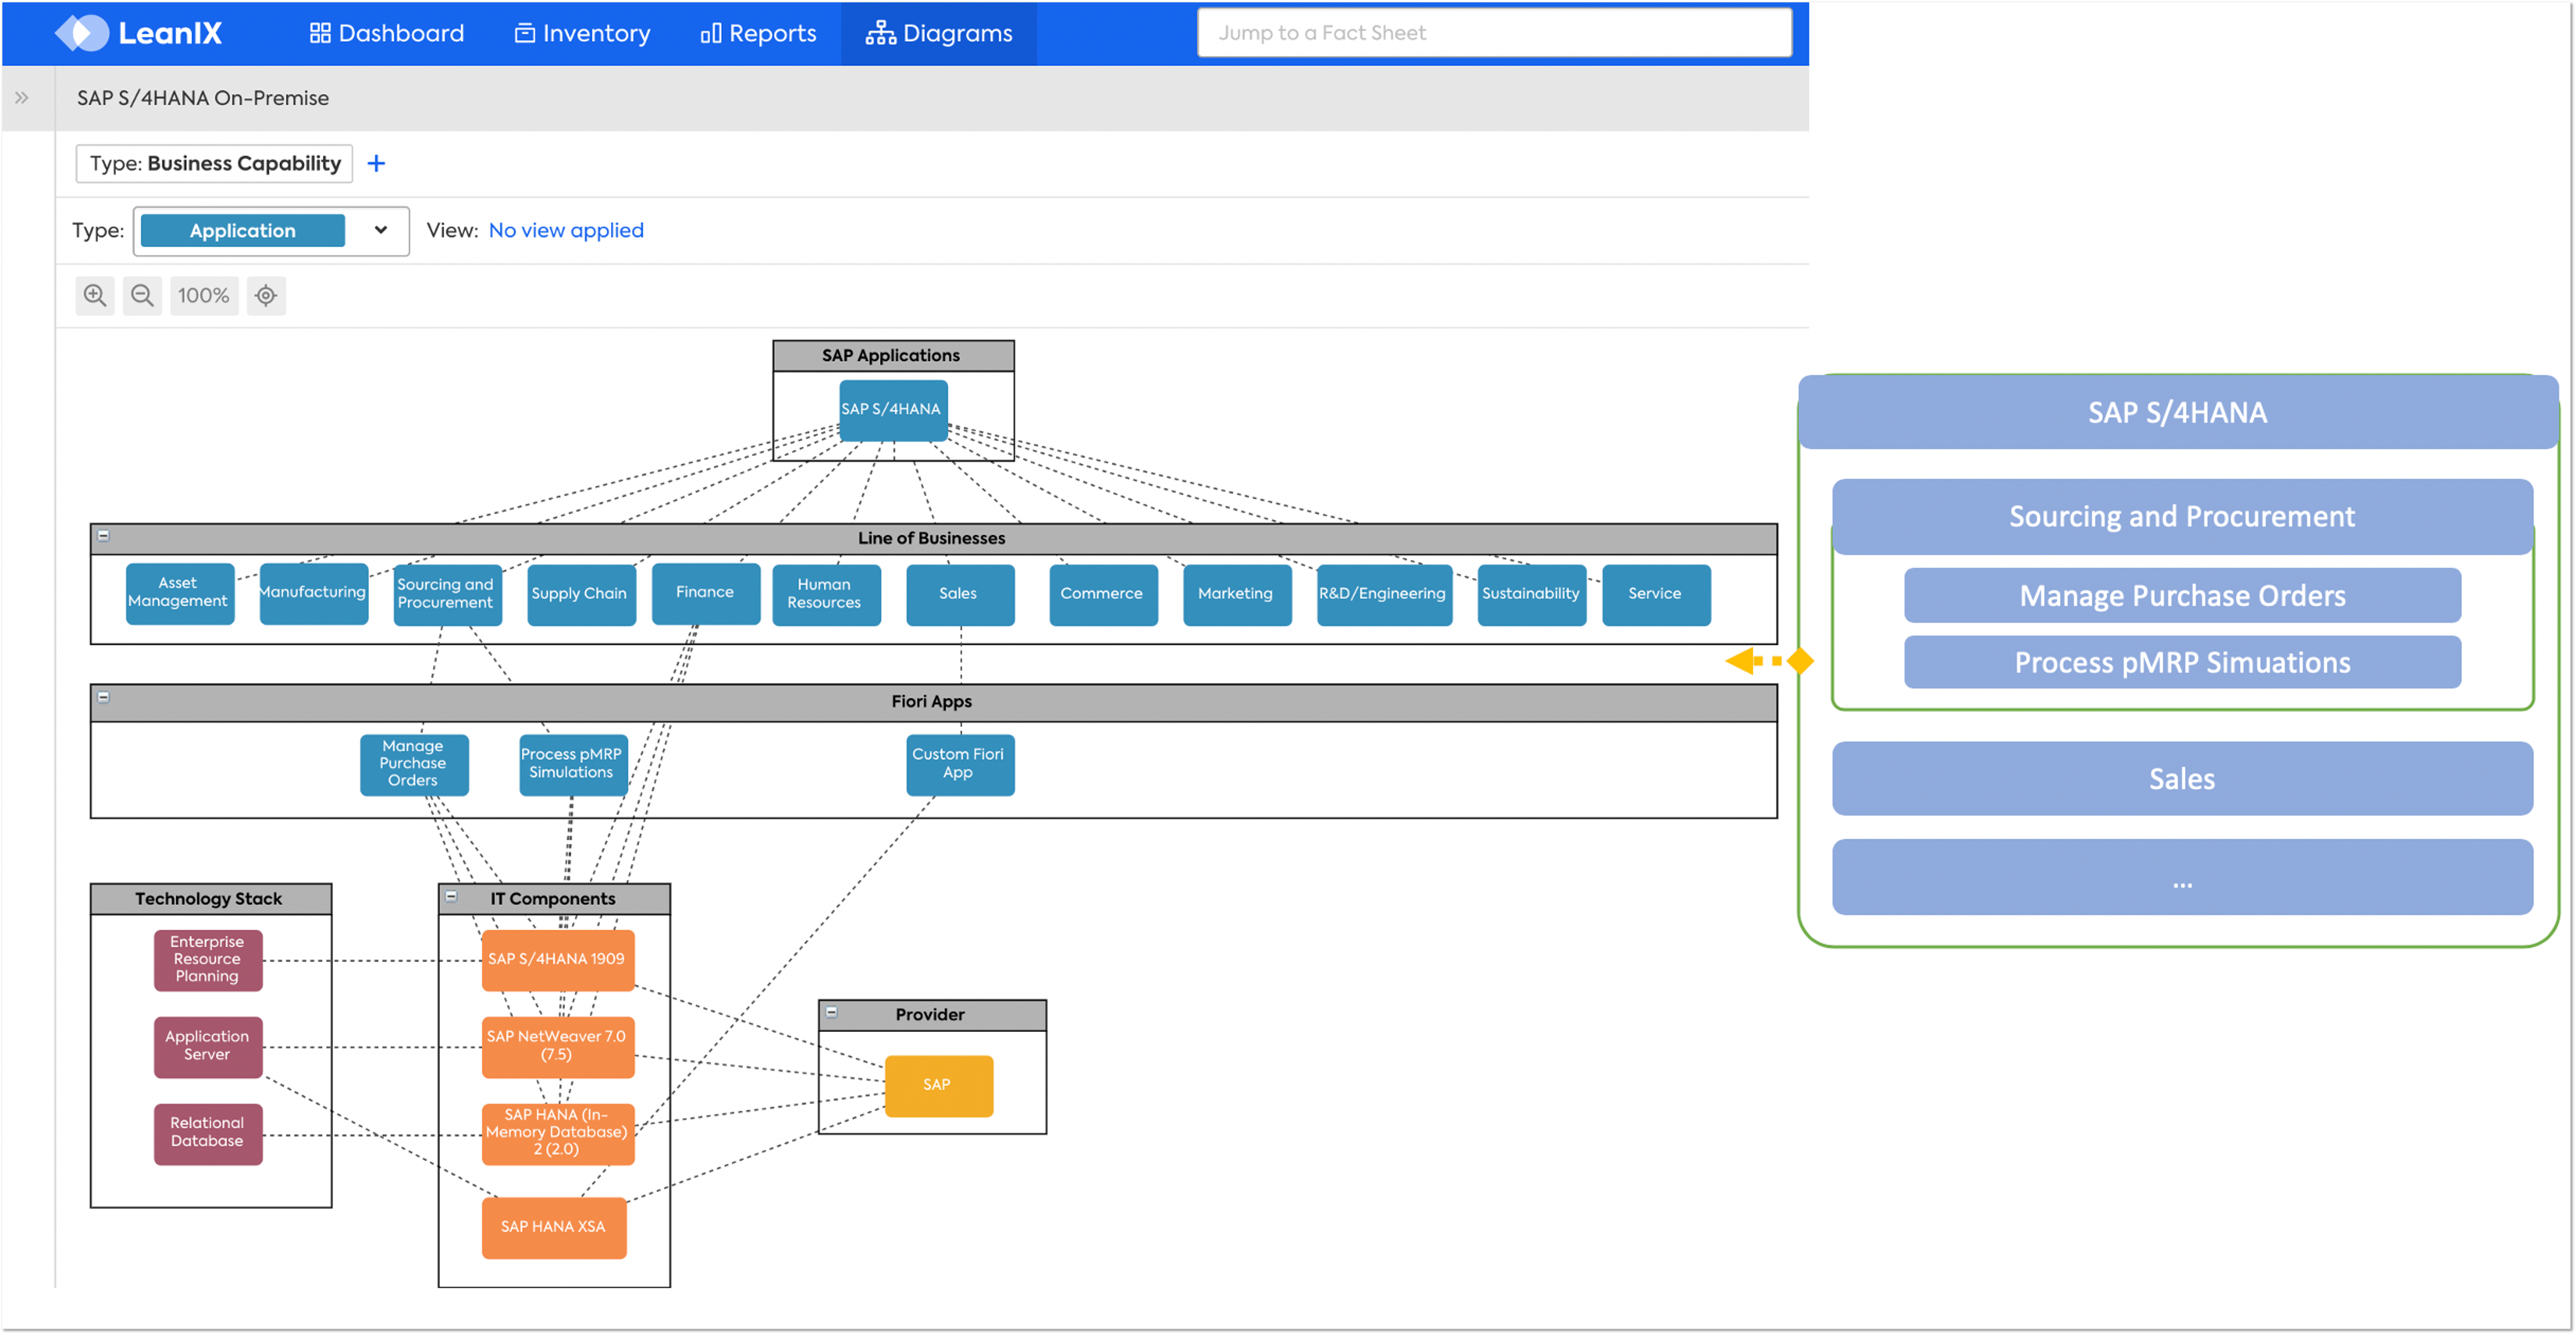Viewport: 2576px width, 1334px height.
Task: Collapse the IT Components group
Action: coord(451,896)
